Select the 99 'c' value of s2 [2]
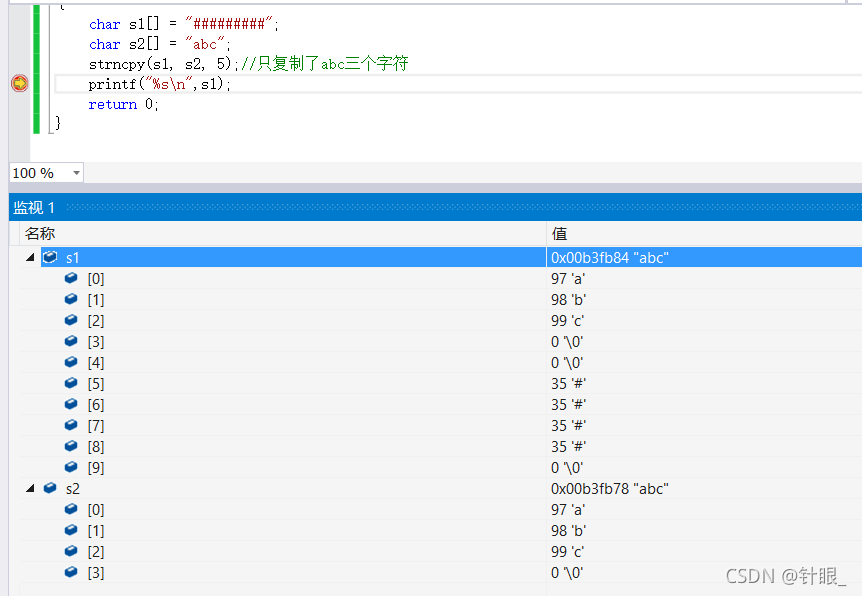 [x=567, y=551]
